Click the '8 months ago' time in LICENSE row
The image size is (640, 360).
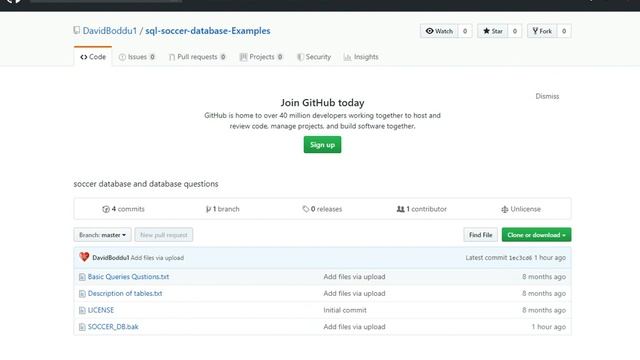[544, 310]
